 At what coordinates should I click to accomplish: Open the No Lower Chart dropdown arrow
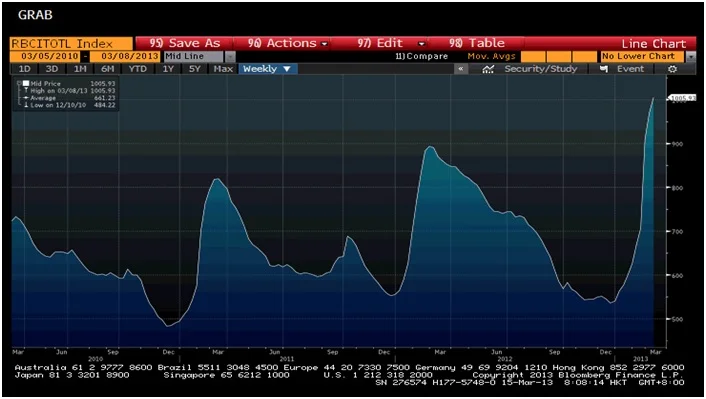coord(691,56)
